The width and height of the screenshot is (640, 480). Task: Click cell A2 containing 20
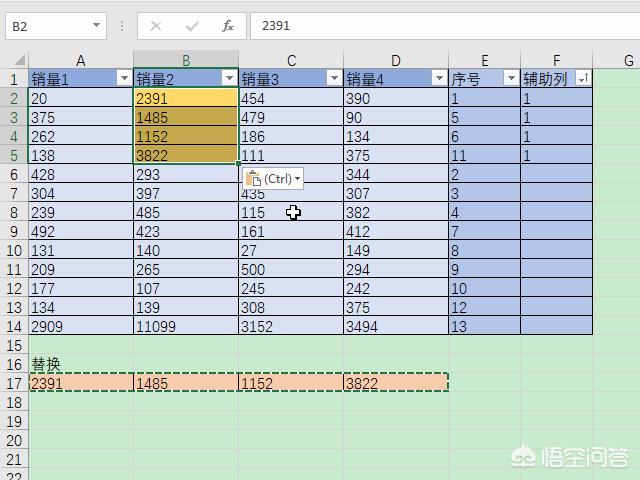tap(81, 98)
